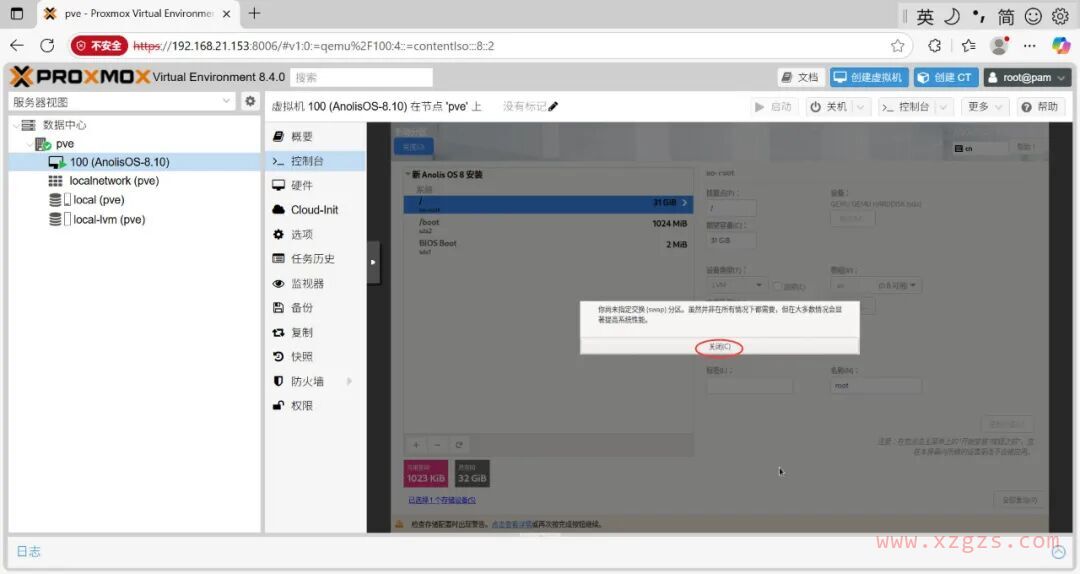Click the Proxmox search input field
The height and width of the screenshot is (574, 1080).
362,77
